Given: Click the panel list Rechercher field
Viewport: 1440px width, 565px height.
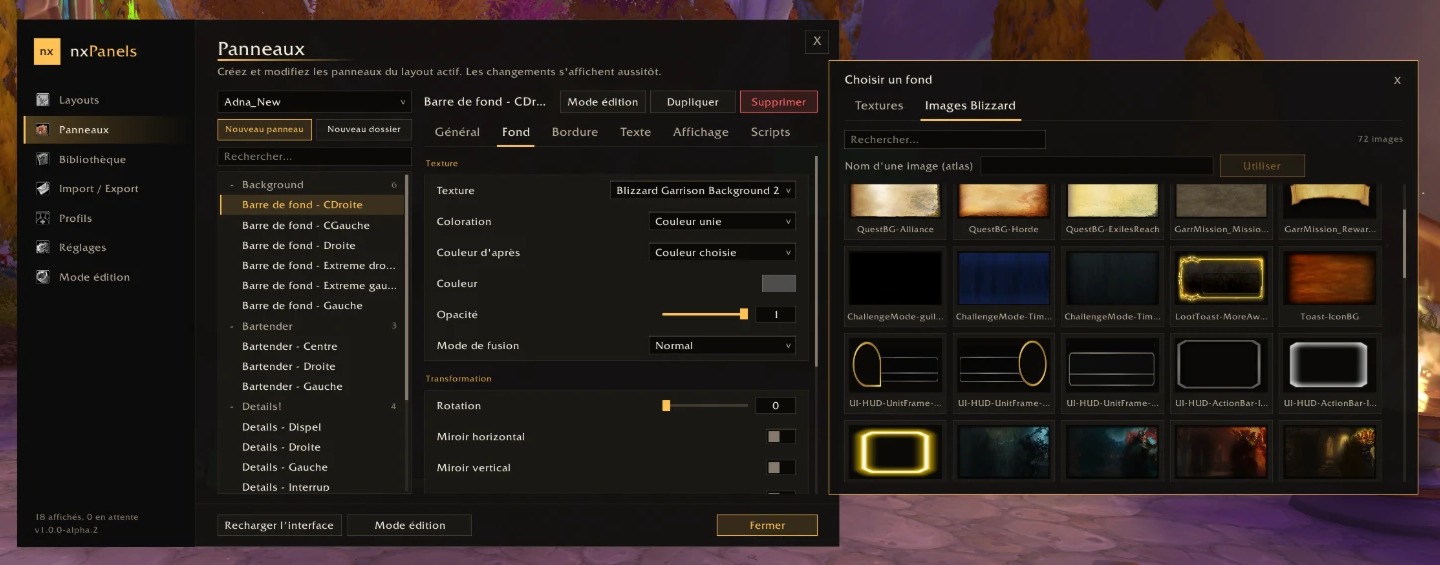Looking at the screenshot, I should (x=314, y=157).
